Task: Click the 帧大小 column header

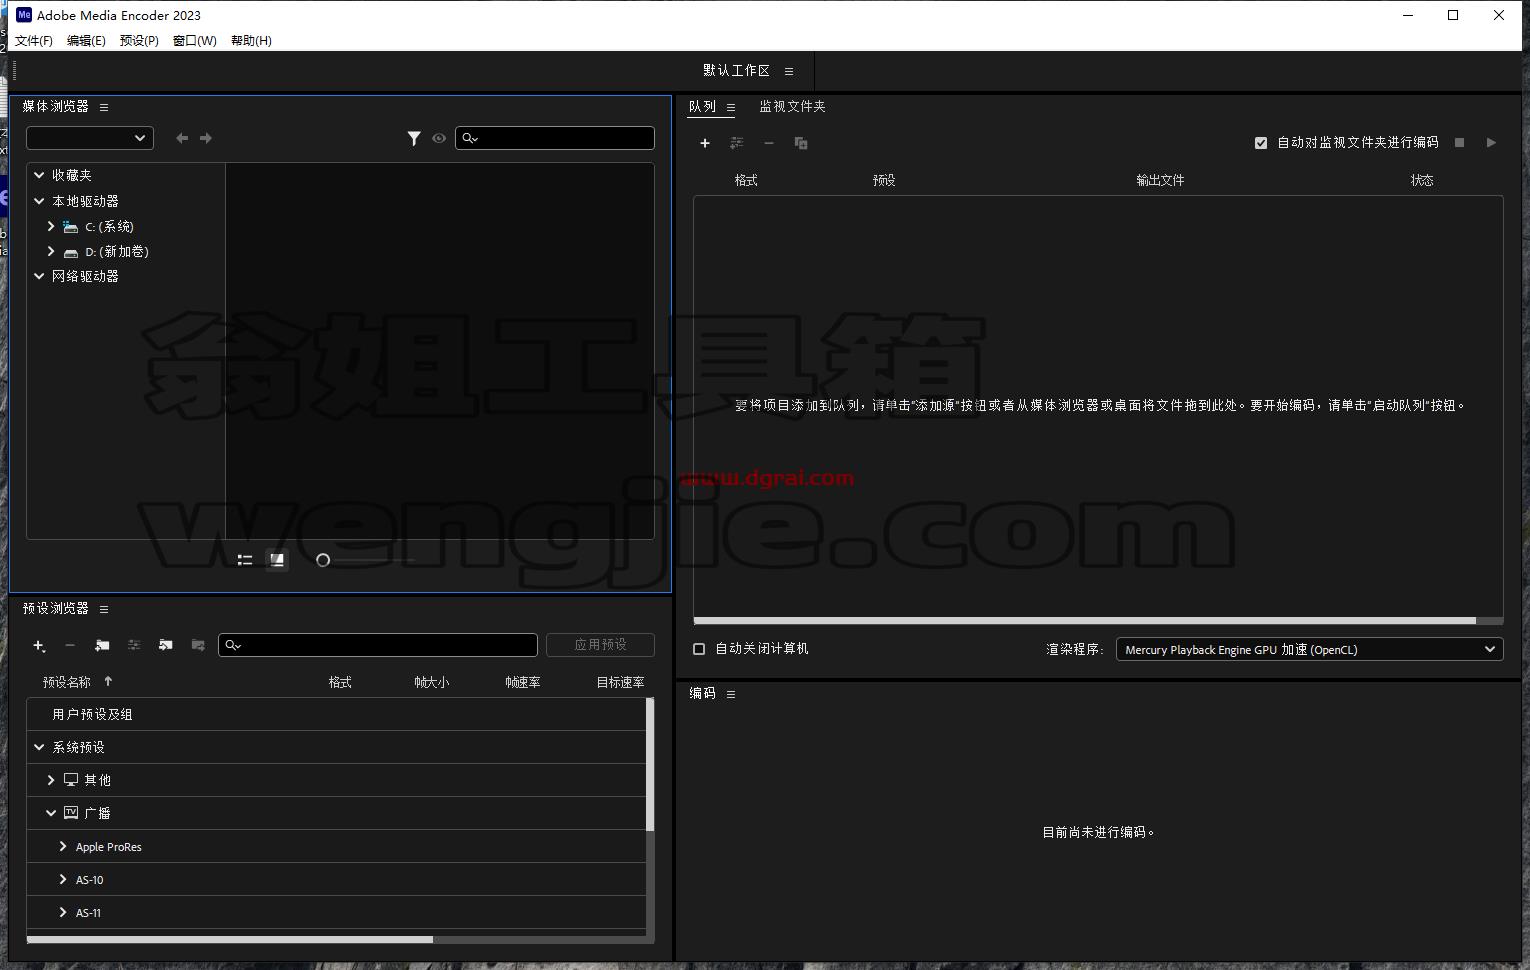Action: tap(432, 683)
